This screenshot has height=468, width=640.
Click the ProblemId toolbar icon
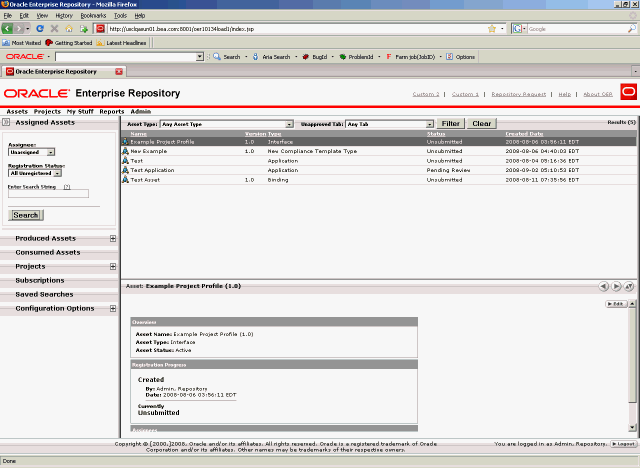(x=343, y=57)
